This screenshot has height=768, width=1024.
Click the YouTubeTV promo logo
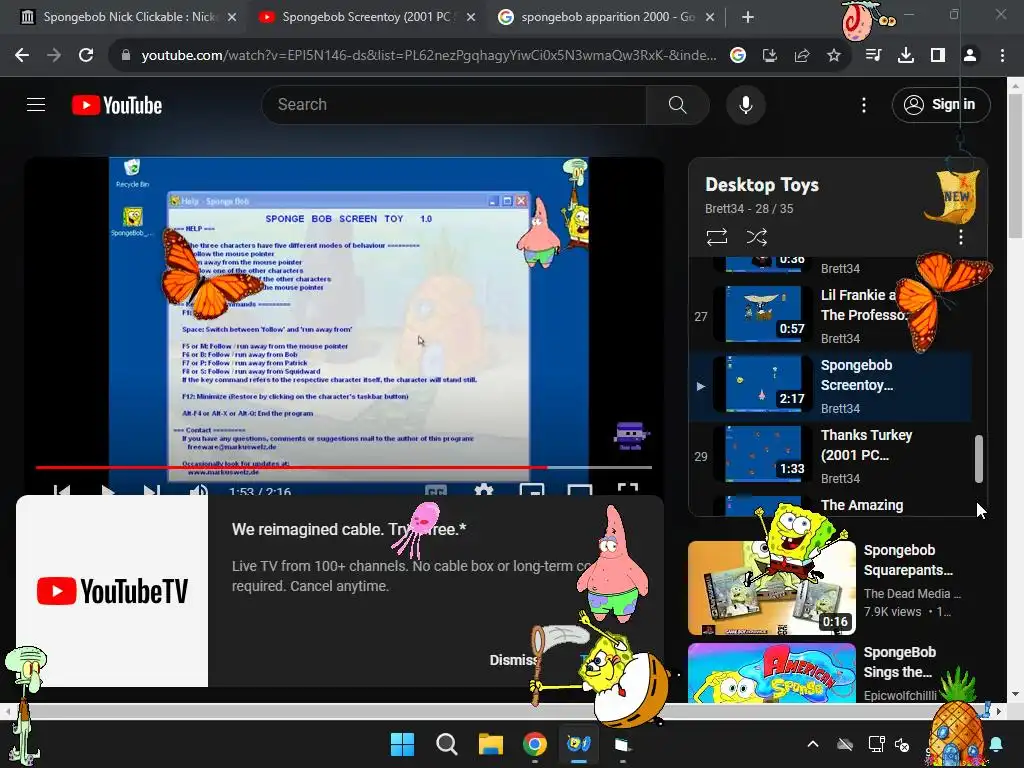coord(112,590)
